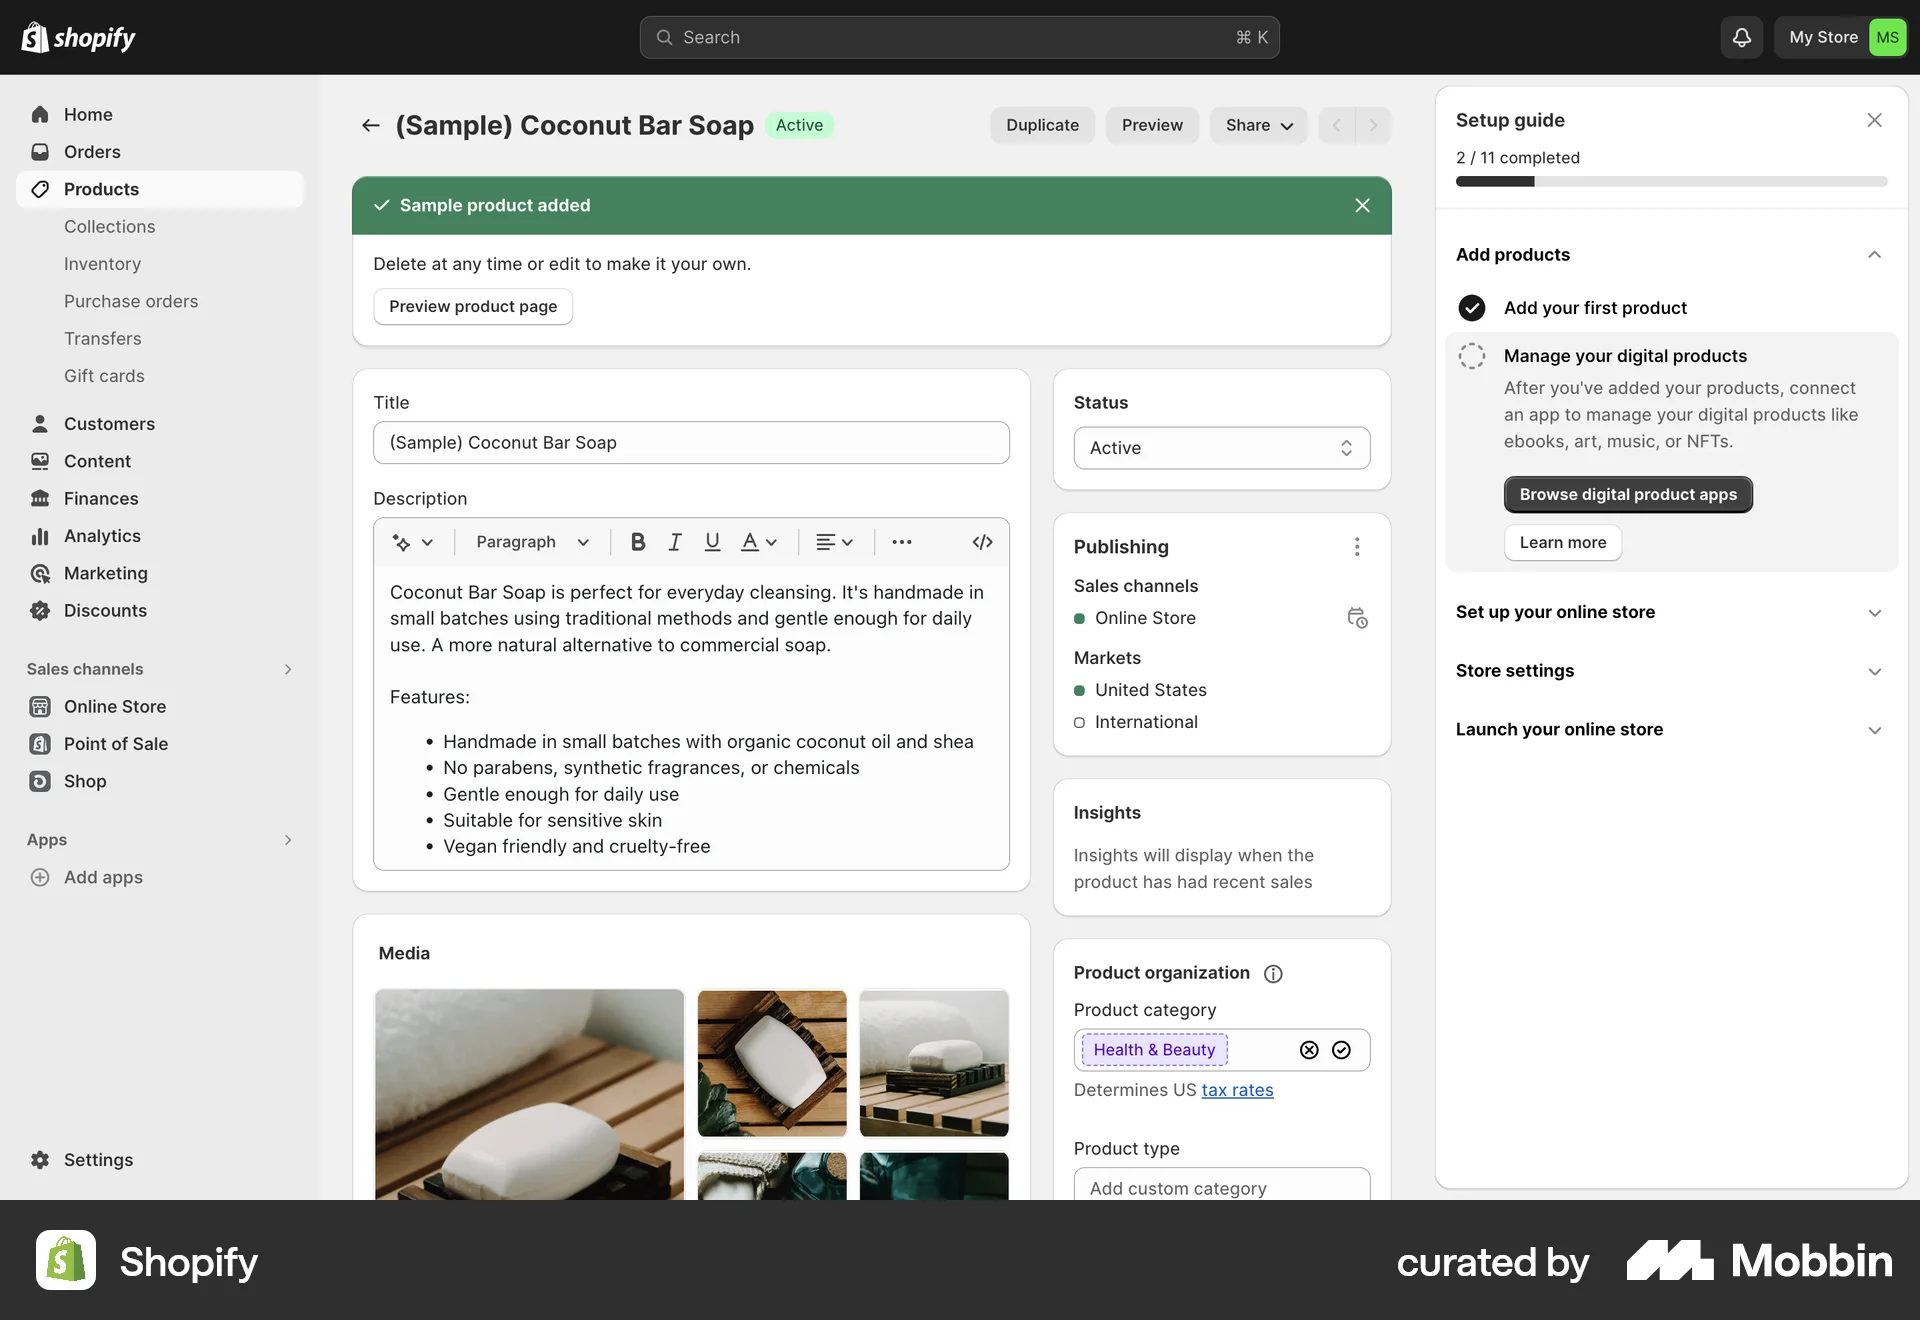Open the notification bell
The width and height of the screenshot is (1920, 1320).
1741,37
